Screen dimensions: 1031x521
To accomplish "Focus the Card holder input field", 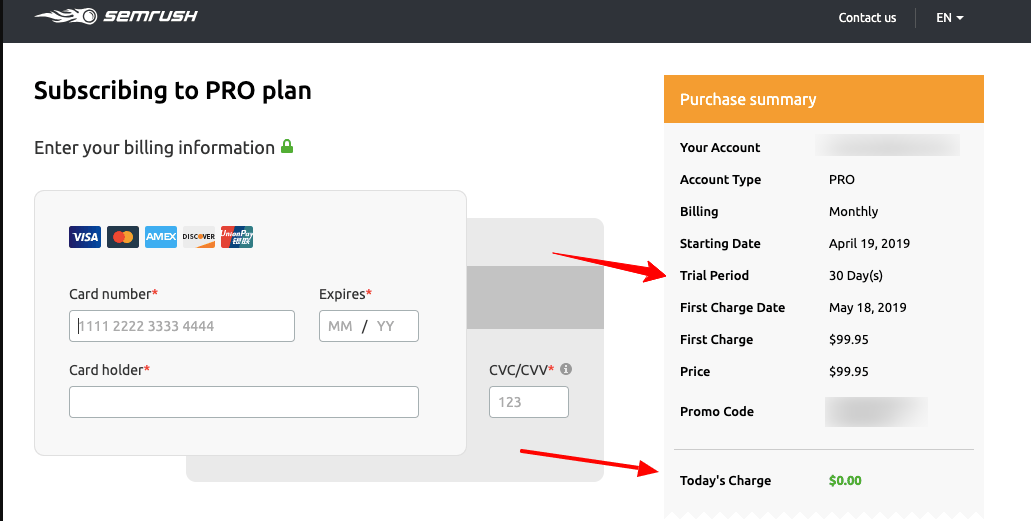I will [243, 401].
